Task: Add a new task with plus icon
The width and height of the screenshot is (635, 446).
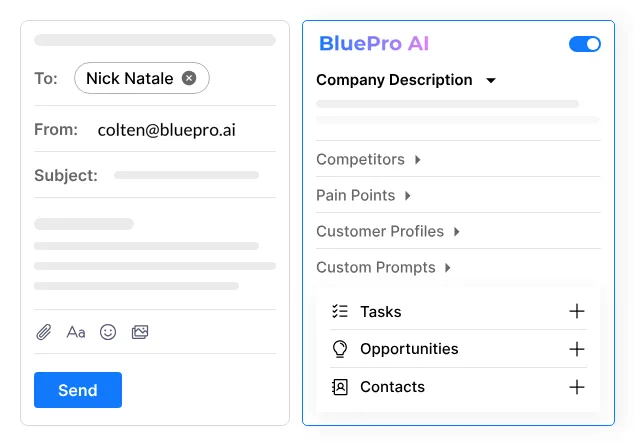Action: click(x=577, y=311)
